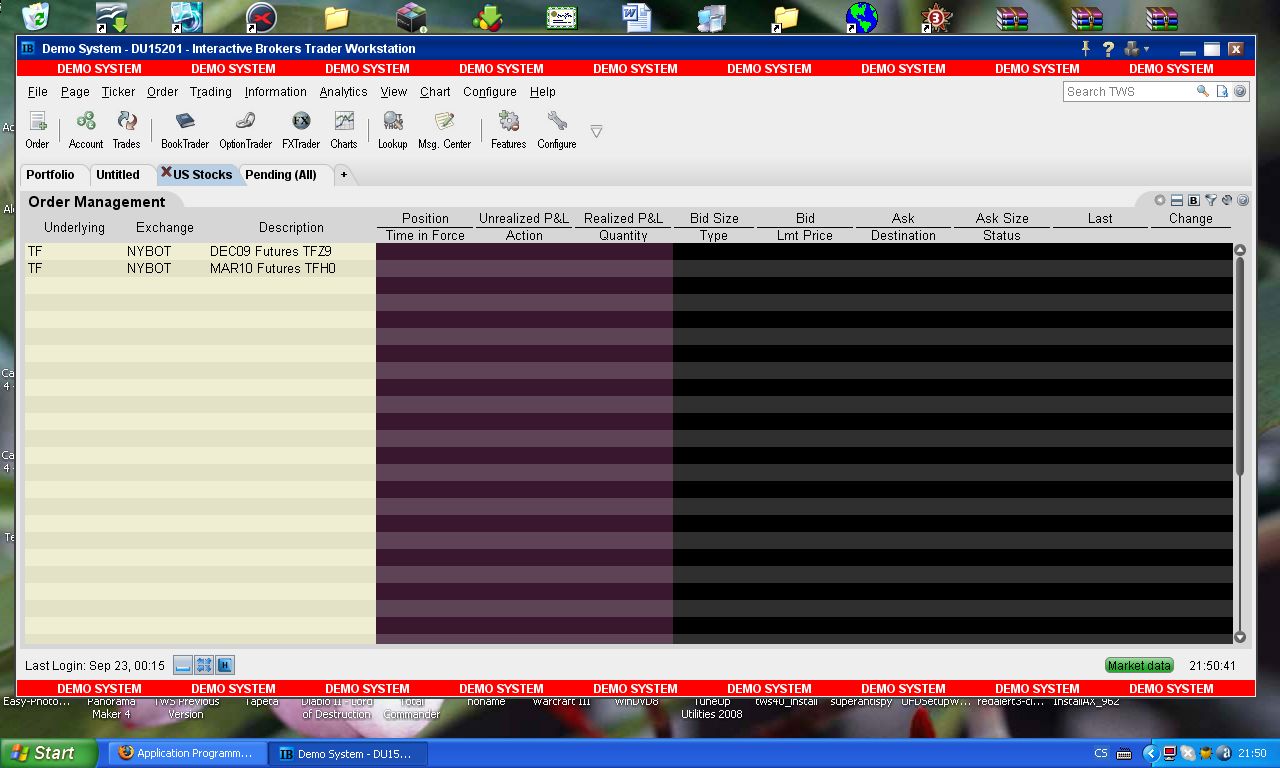Open the File menu
The height and width of the screenshot is (768, 1280).
38,91
